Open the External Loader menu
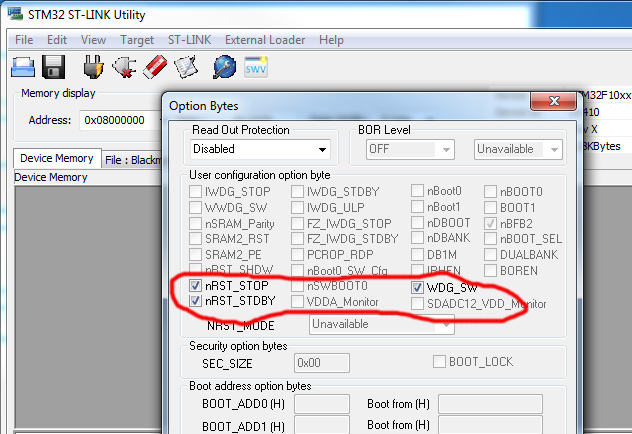This screenshot has width=632, height=434. pos(265,40)
